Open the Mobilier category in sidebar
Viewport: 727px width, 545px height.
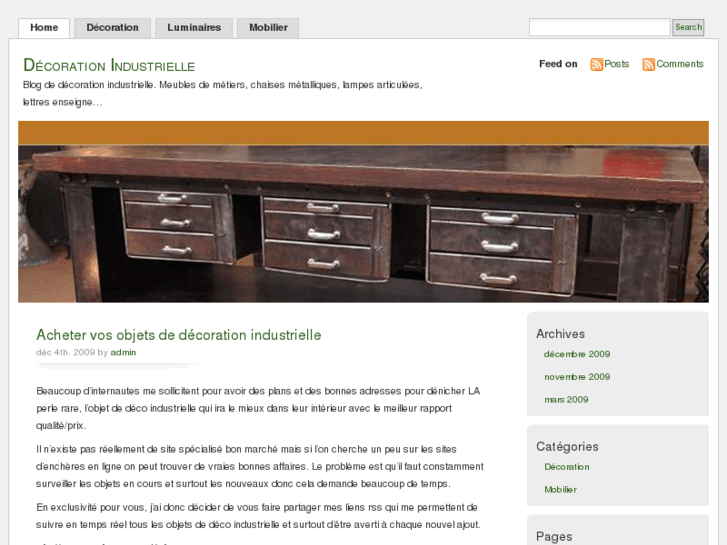[x=560, y=490]
